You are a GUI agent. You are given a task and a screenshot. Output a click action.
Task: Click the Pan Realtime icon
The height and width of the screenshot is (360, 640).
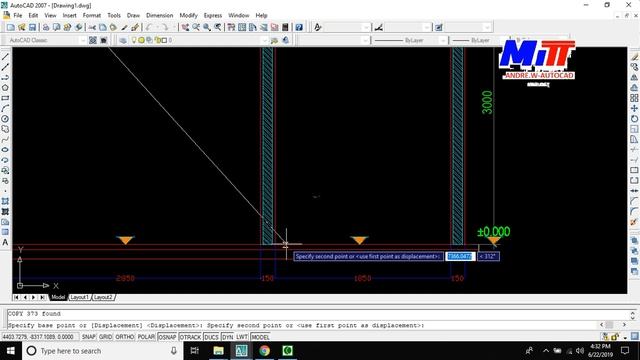185,27
